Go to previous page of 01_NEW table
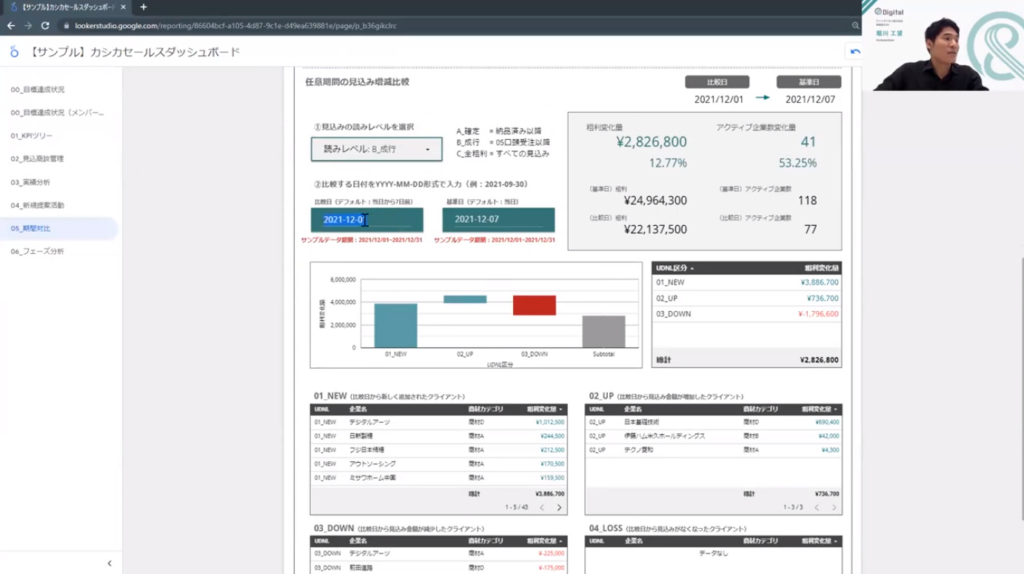This screenshot has width=1024, height=574. point(541,508)
